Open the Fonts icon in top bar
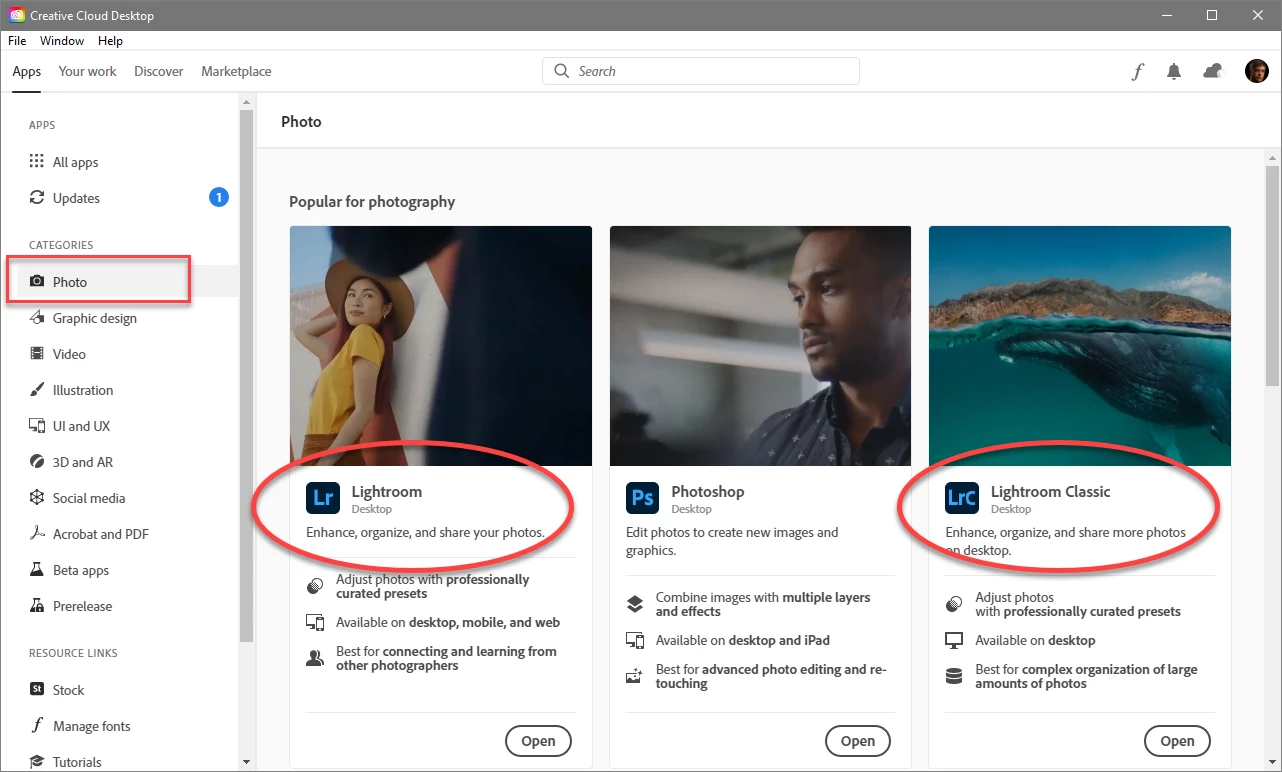The width and height of the screenshot is (1282, 772). click(x=1137, y=71)
